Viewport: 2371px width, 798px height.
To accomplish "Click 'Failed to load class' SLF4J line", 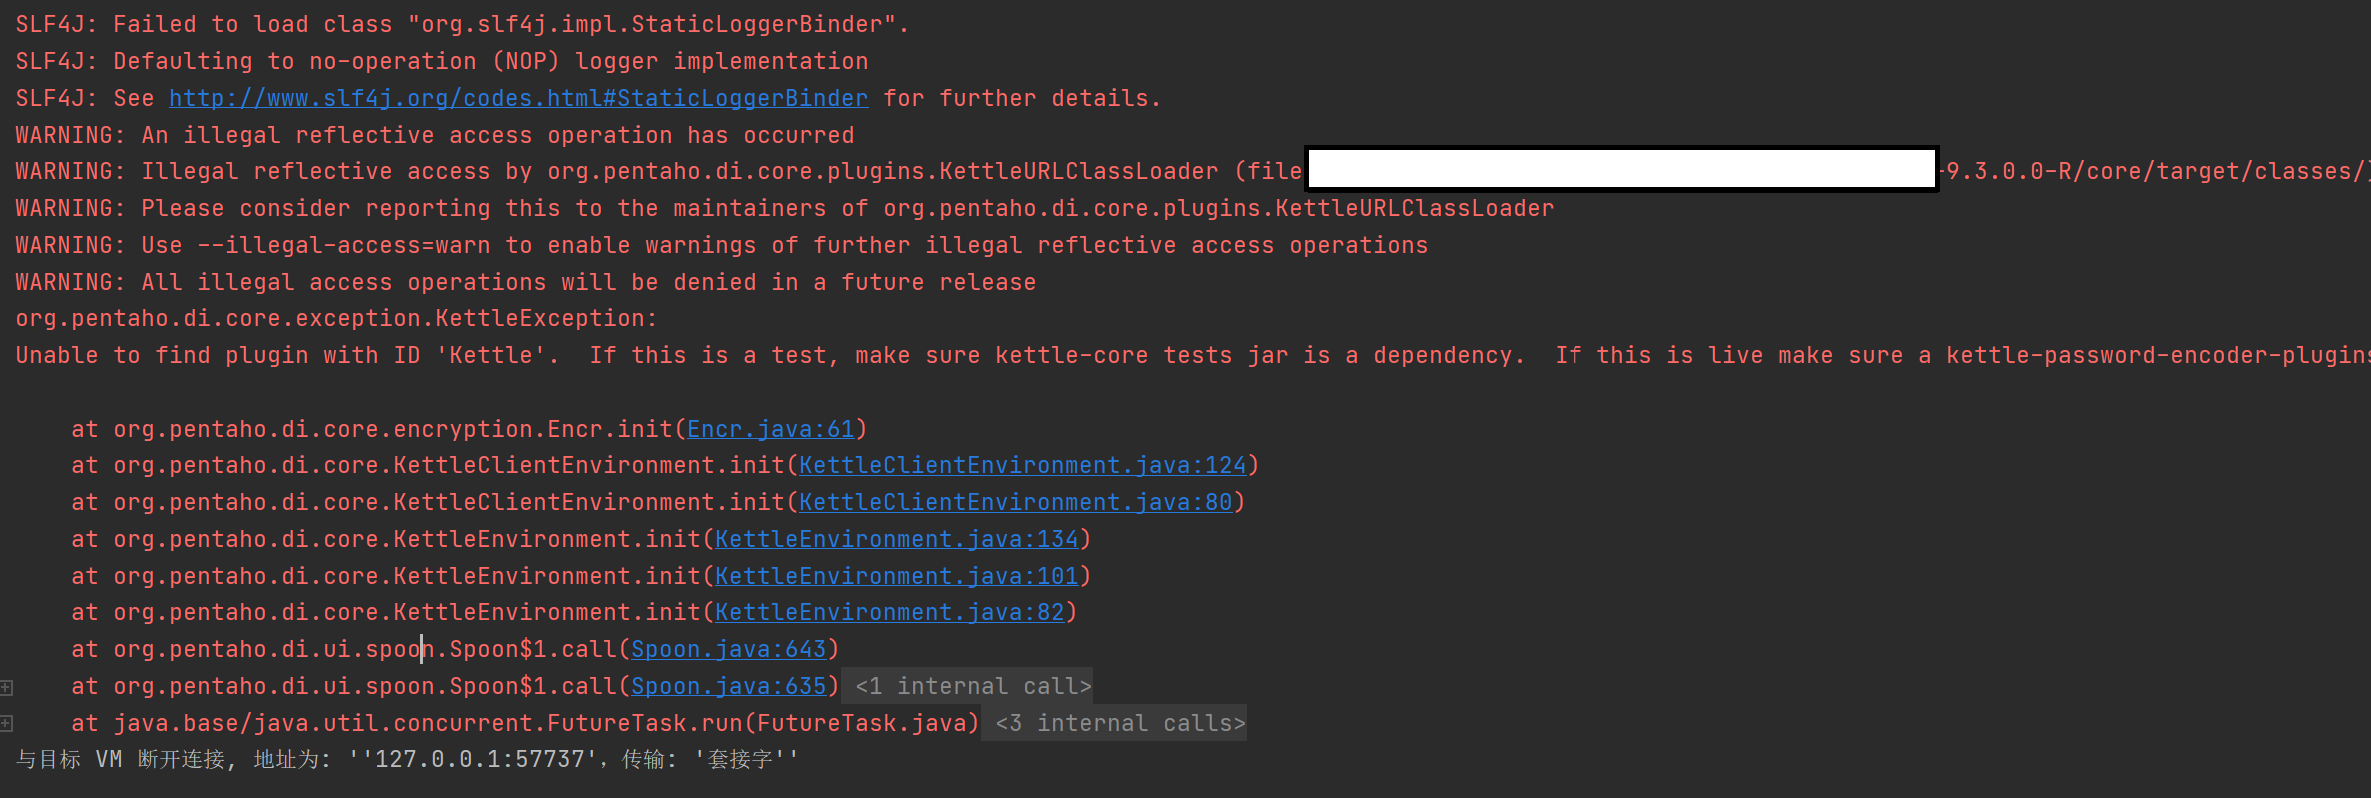I will tap(460, 24).
